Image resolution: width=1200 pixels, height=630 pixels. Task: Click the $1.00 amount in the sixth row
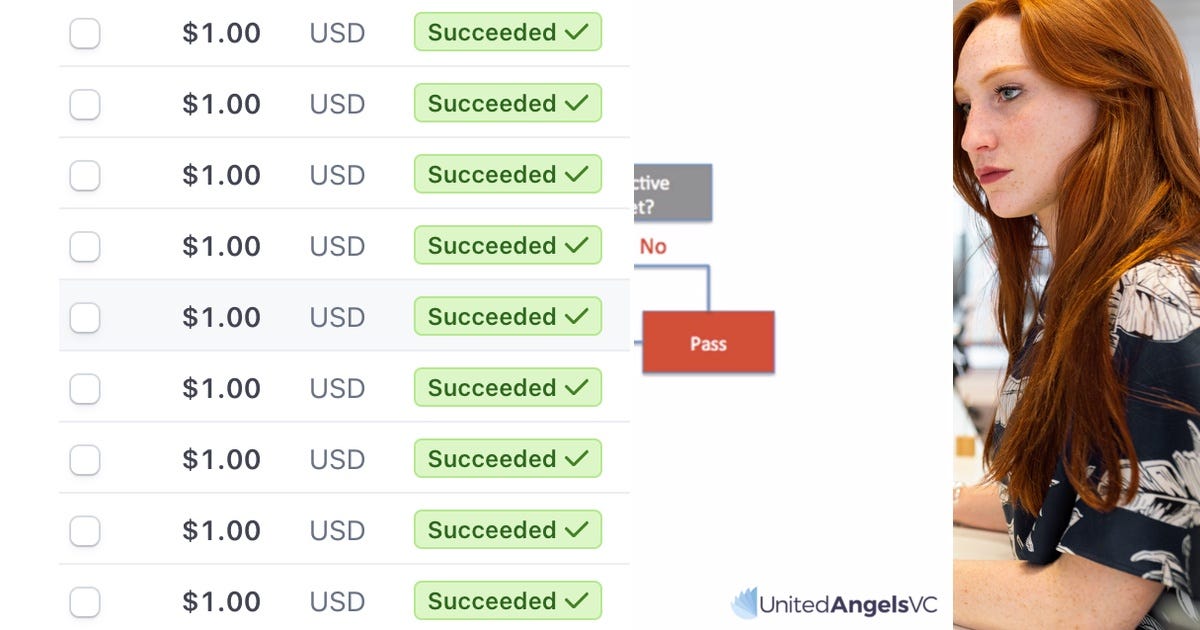pos(221,388)
